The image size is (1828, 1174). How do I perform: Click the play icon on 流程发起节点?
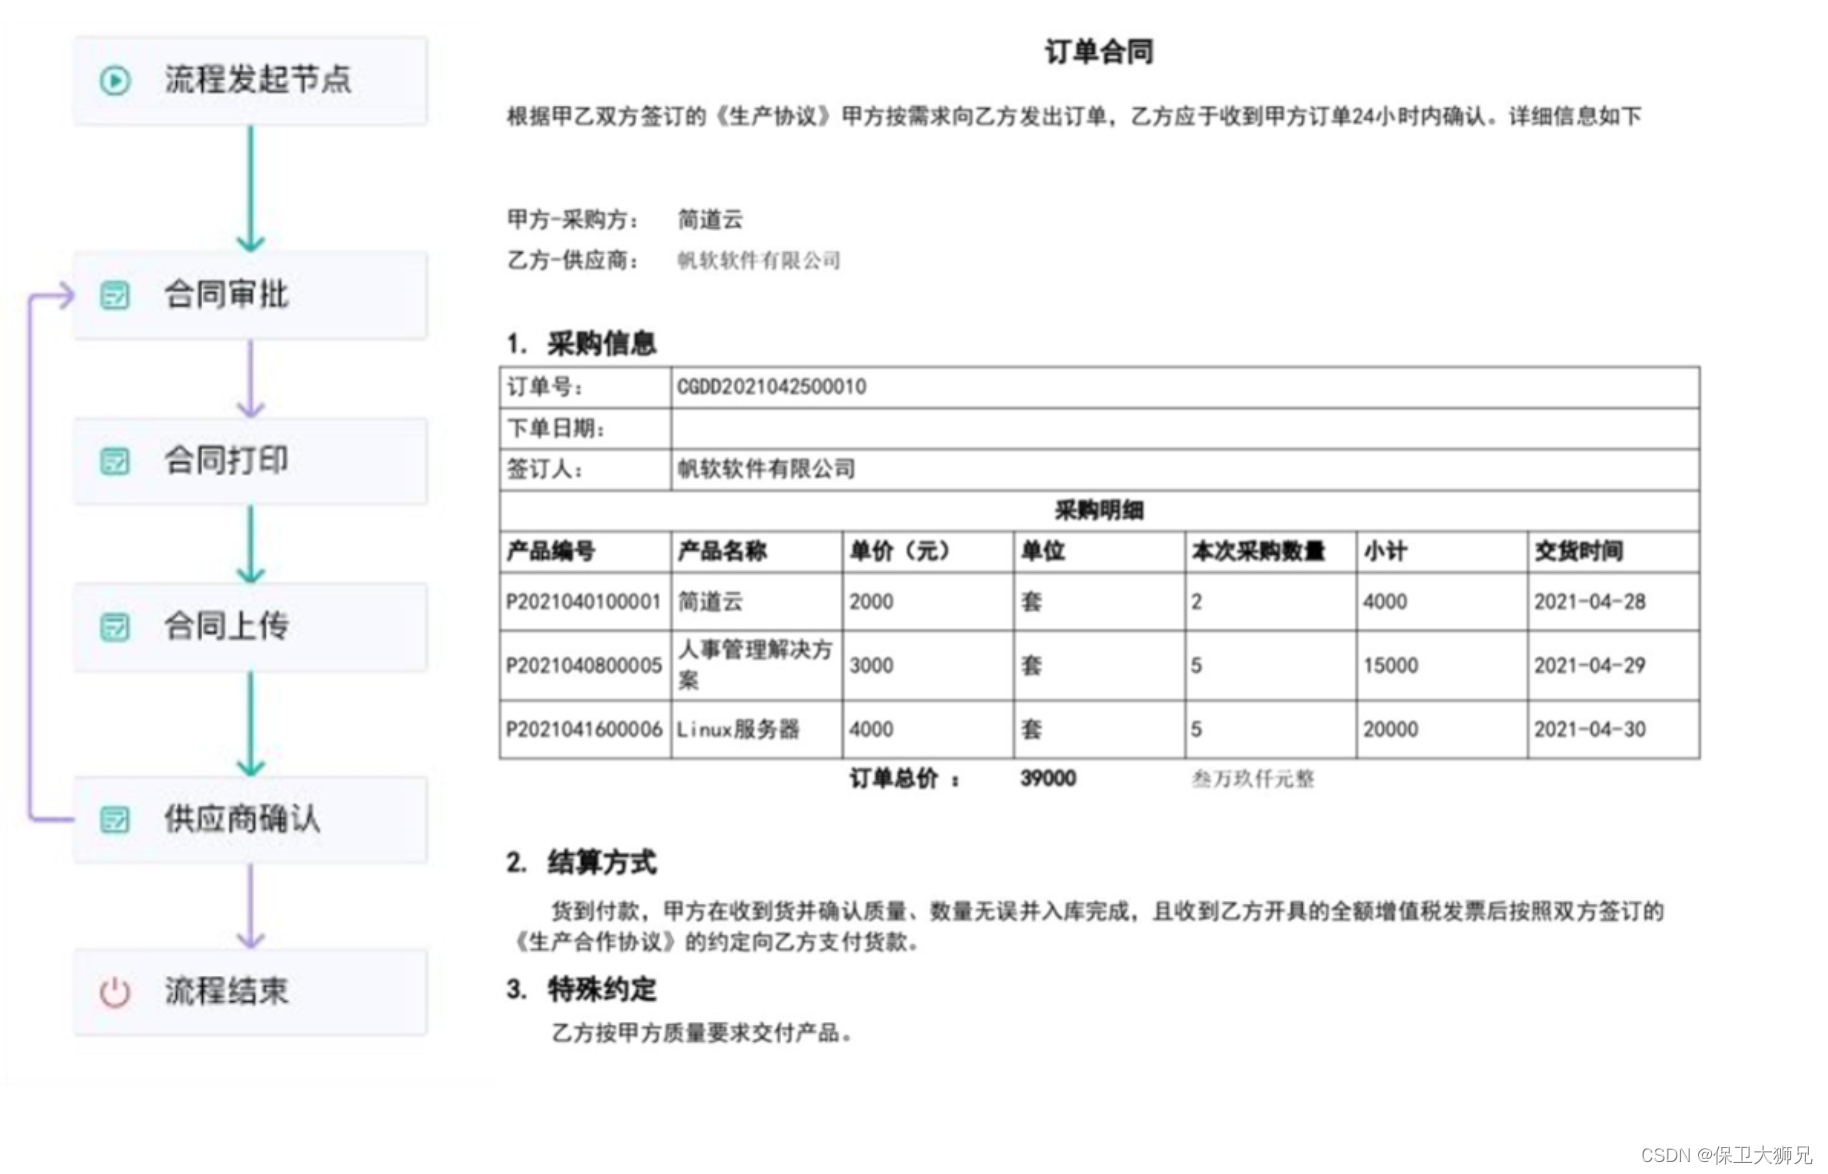(x=115, y=80)
